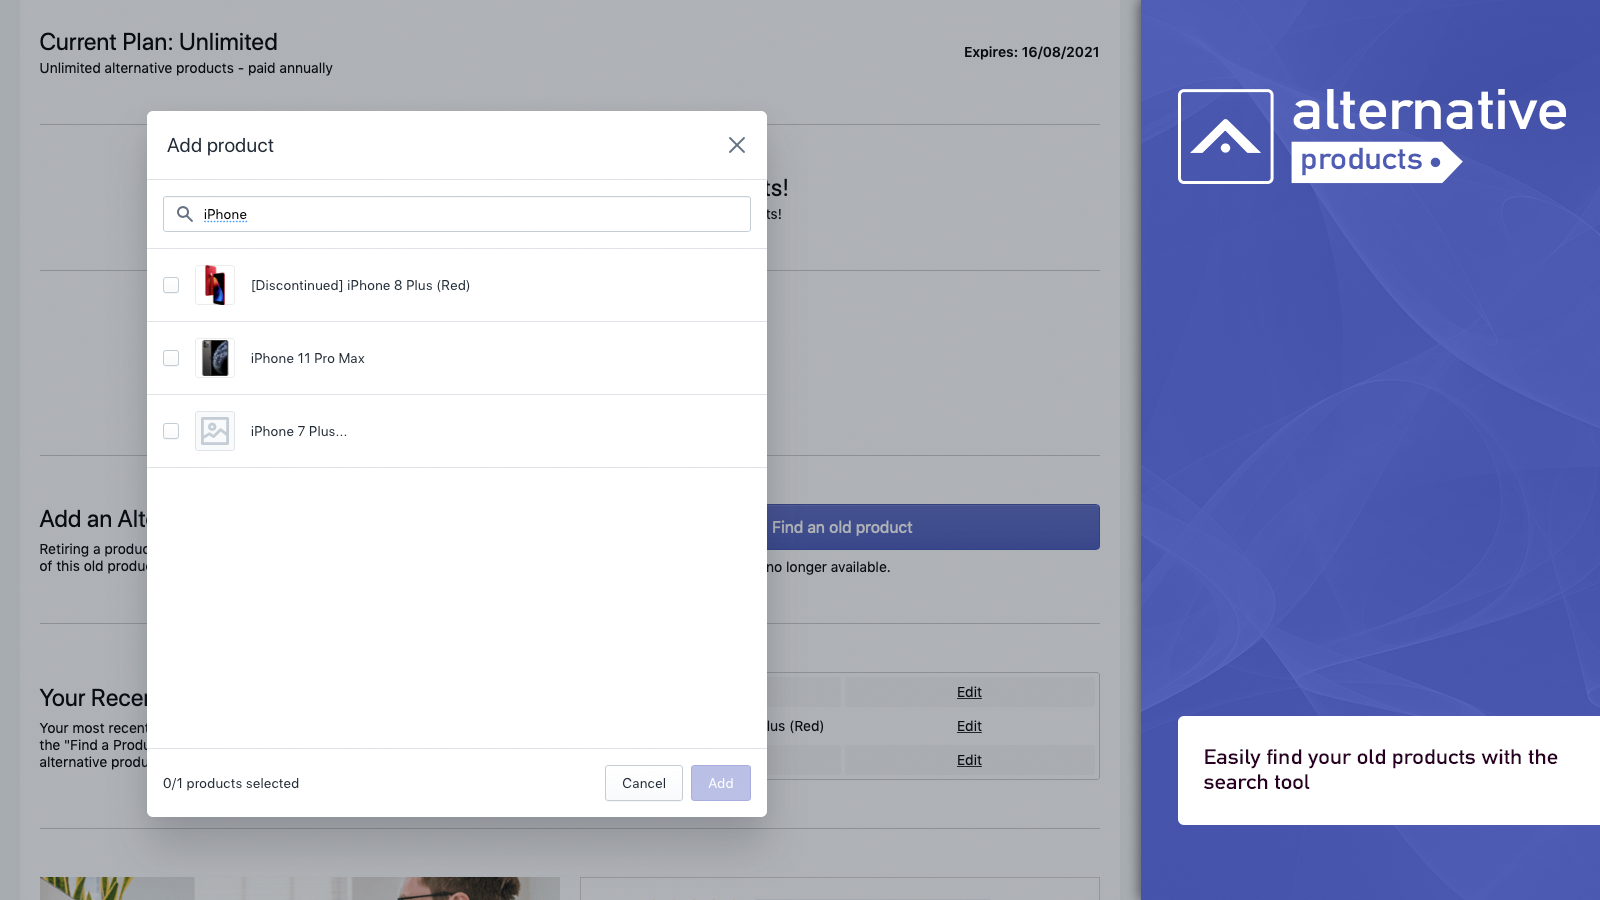The height and width of the screenshot is (900, 1600).
Task: Click the placeholder image icon for iPhone 7 Plus
Action: coord(214,431)
